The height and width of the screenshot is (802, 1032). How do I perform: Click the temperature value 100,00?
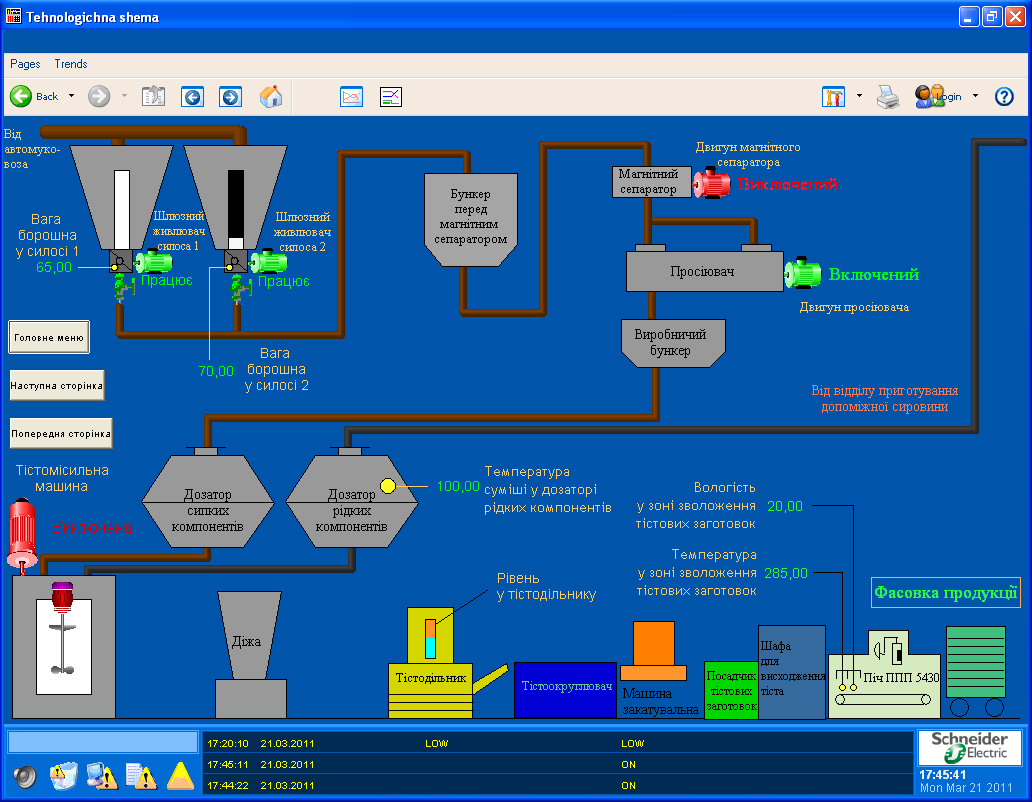click(x=458, y=486)
